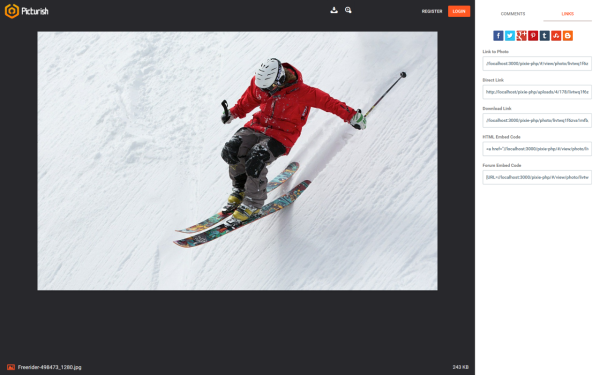Select the HTML Embed Code field
The image size is (600, 375).
tap(537, 149)
